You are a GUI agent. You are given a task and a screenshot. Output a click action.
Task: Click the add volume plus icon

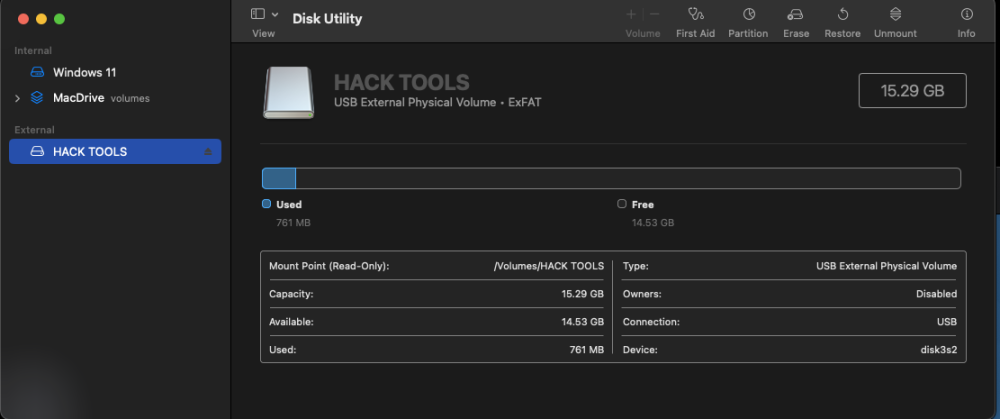pos(631,14)
